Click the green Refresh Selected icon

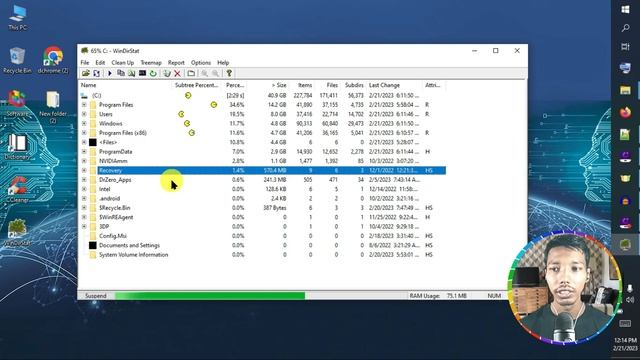pyautogui.click(x=153, y=73)
